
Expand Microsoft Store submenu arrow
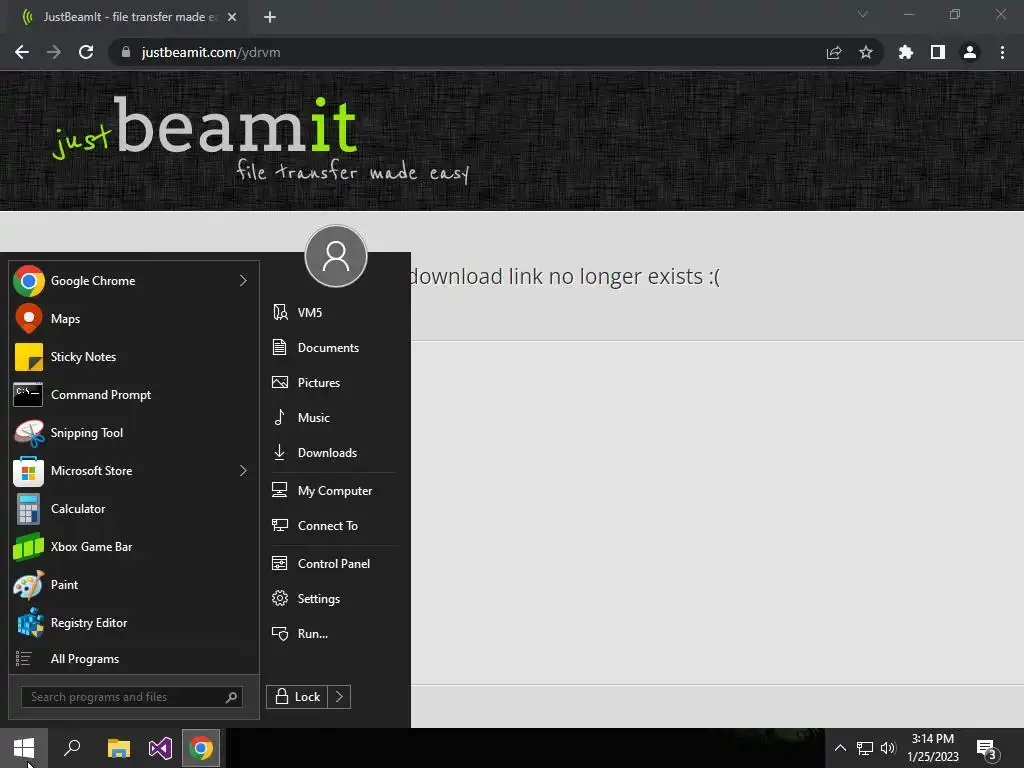243,471
